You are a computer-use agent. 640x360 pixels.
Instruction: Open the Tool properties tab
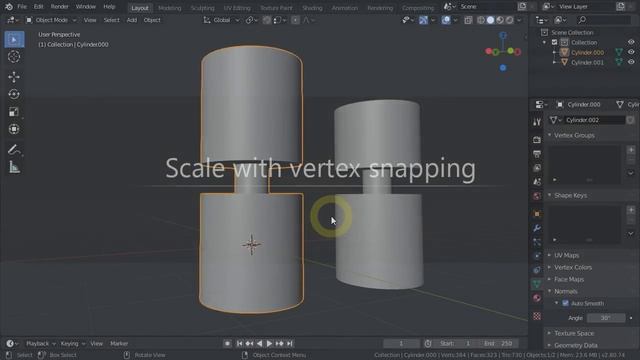pos(537,122)
